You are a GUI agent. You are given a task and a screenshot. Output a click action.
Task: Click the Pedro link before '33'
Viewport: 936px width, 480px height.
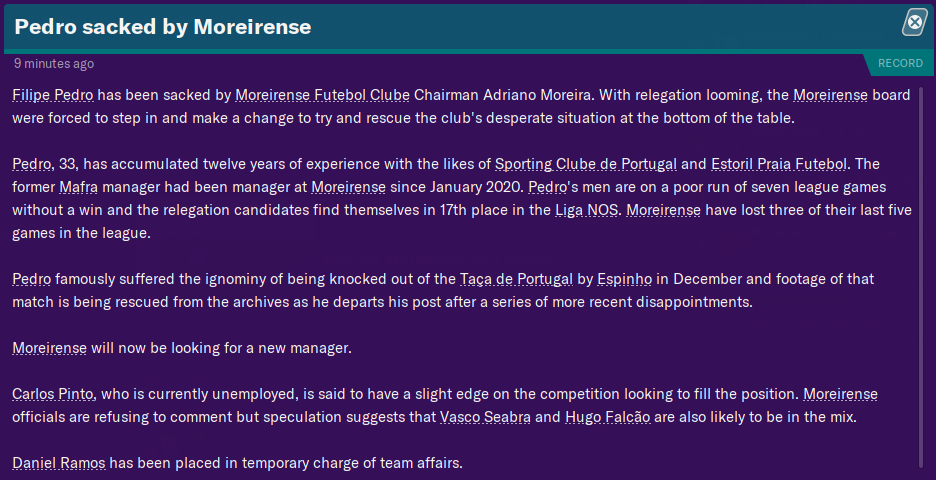32,164
